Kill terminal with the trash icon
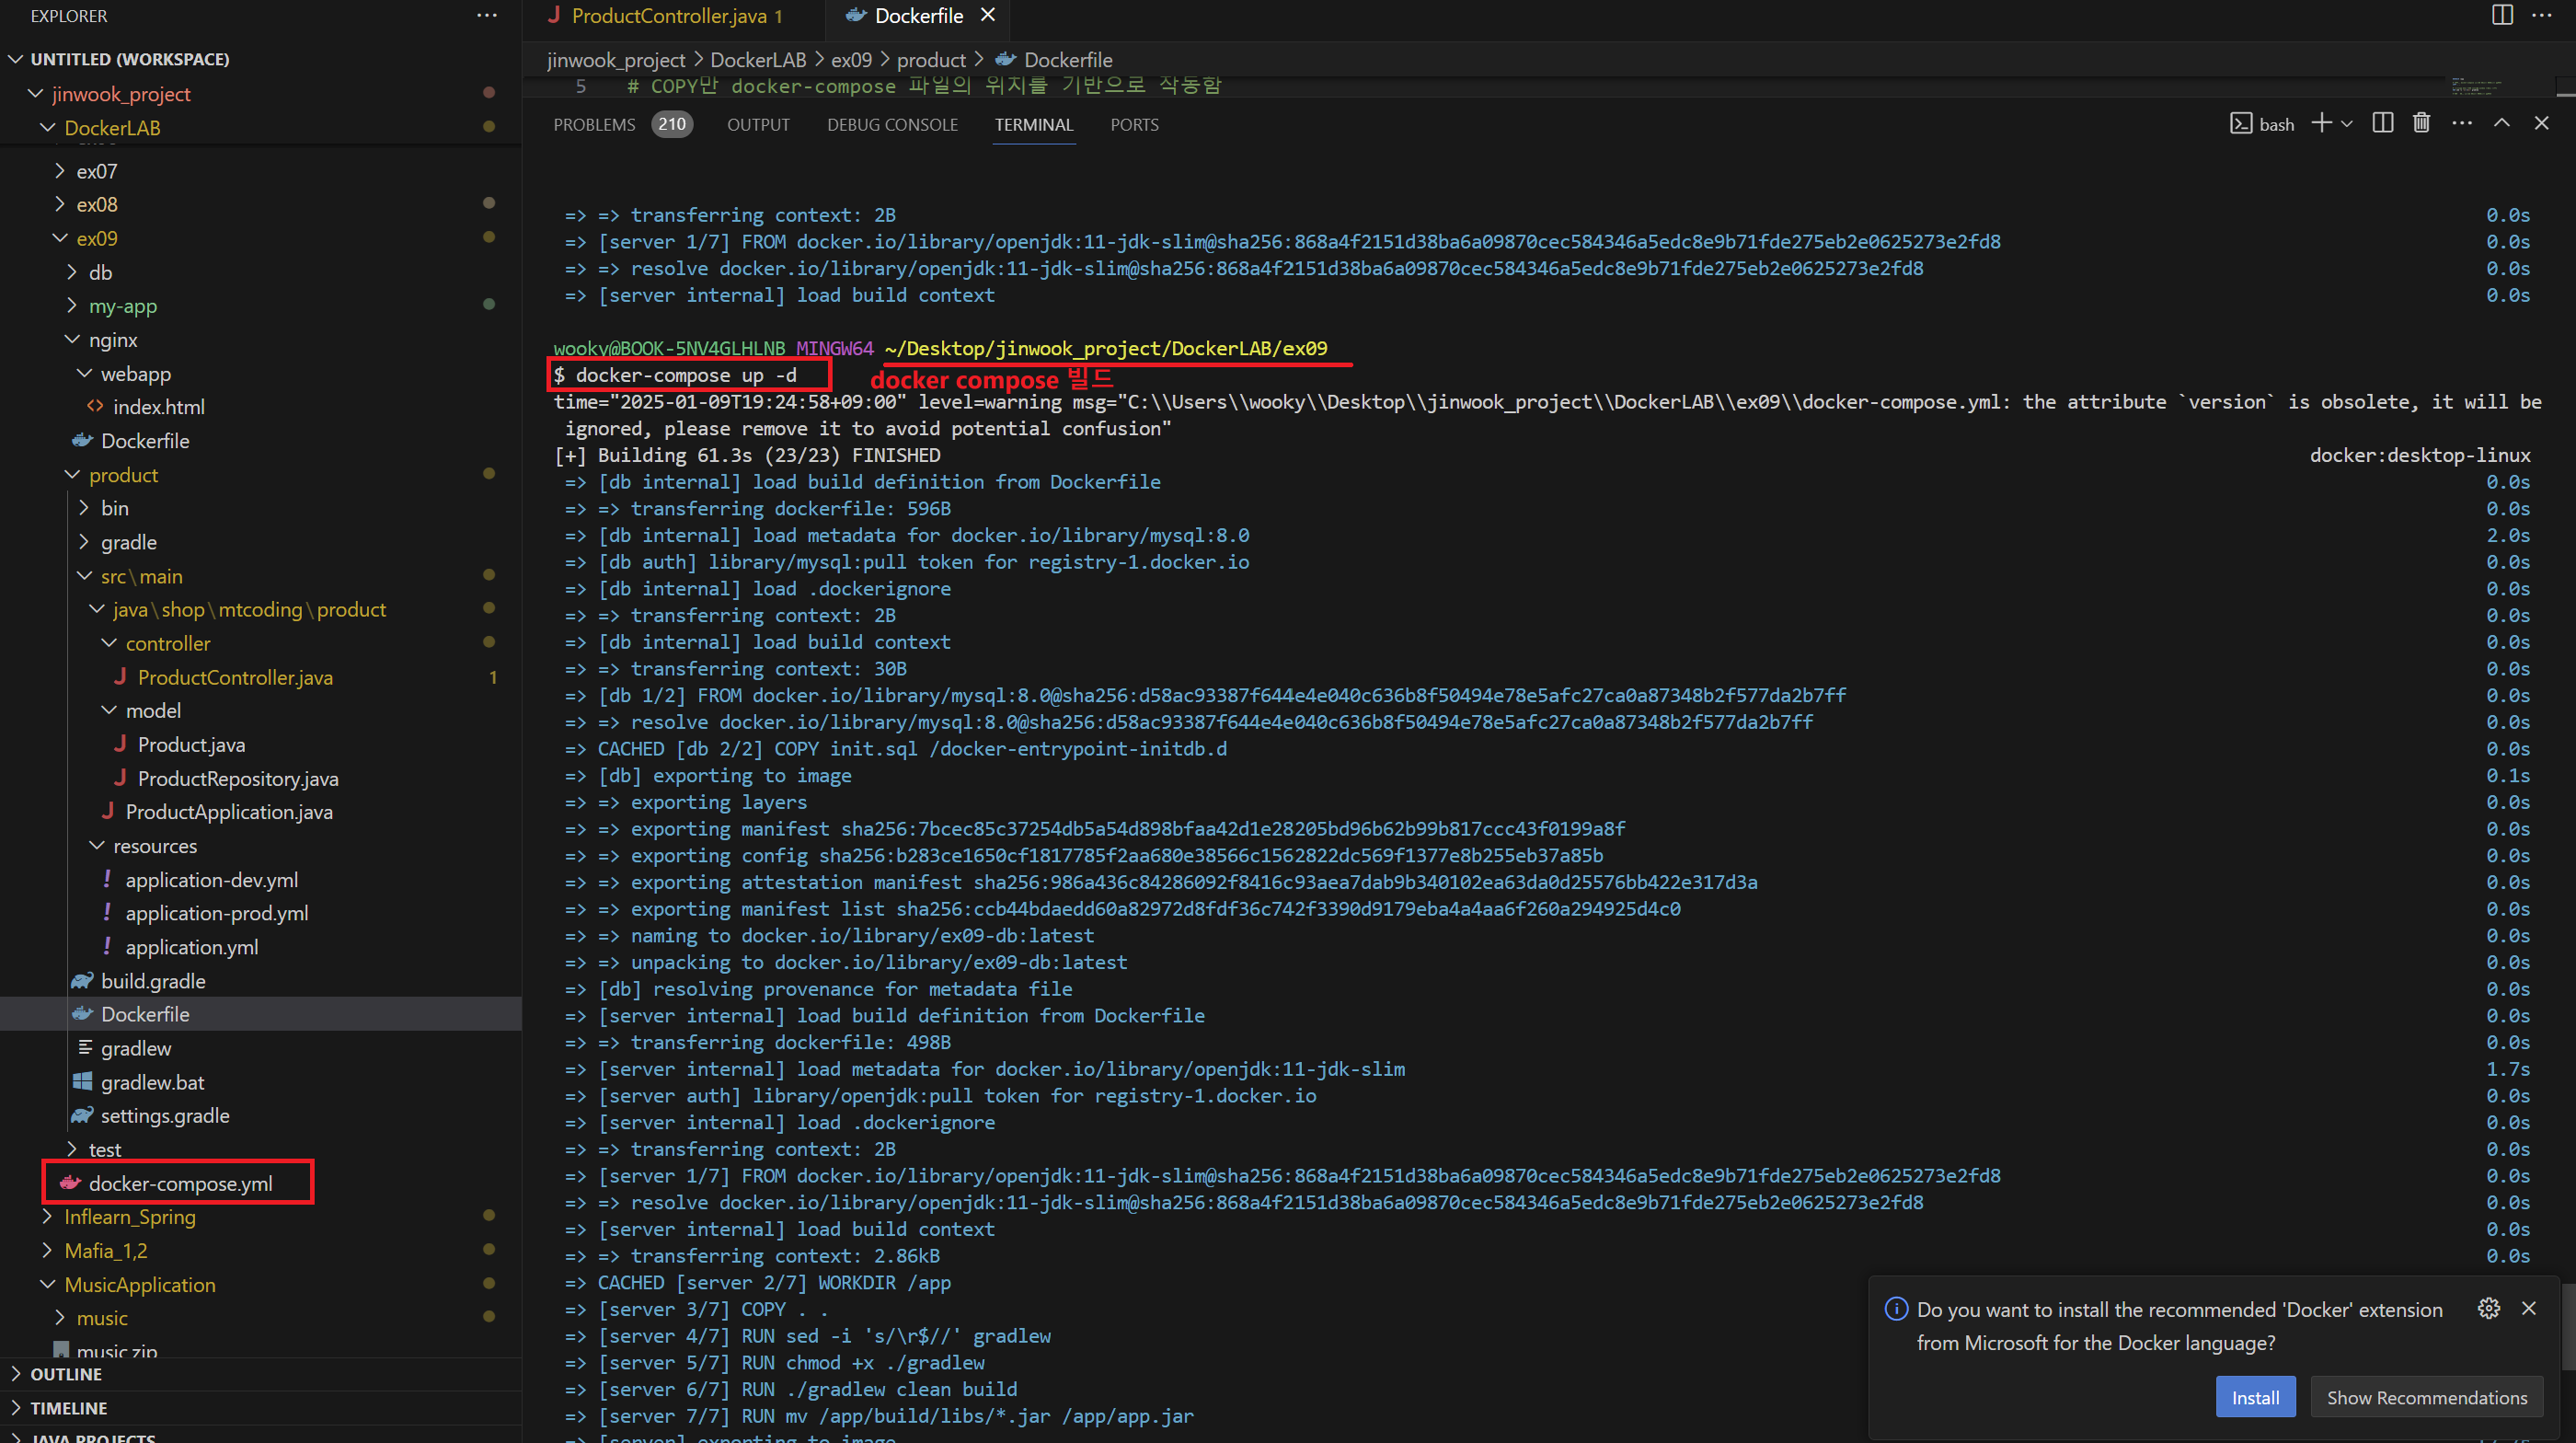 tap(2421, 123)
